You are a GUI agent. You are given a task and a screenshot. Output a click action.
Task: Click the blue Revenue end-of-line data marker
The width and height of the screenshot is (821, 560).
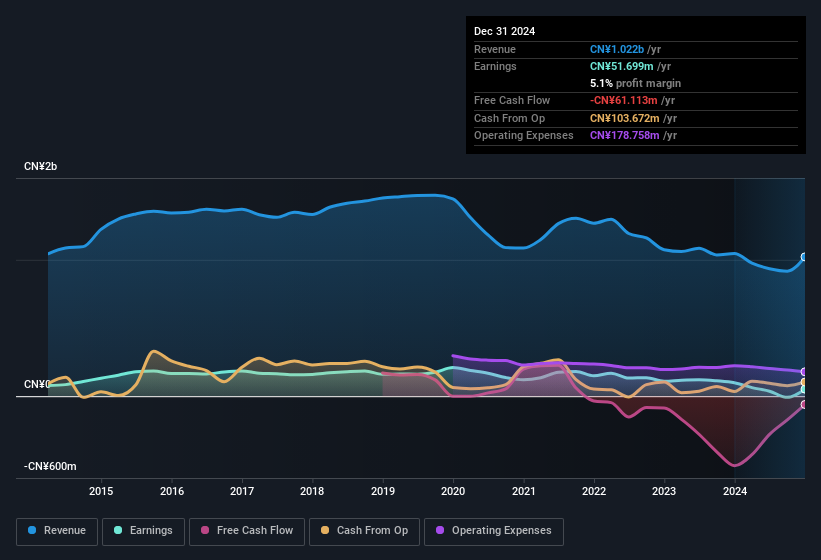[804, 256]
